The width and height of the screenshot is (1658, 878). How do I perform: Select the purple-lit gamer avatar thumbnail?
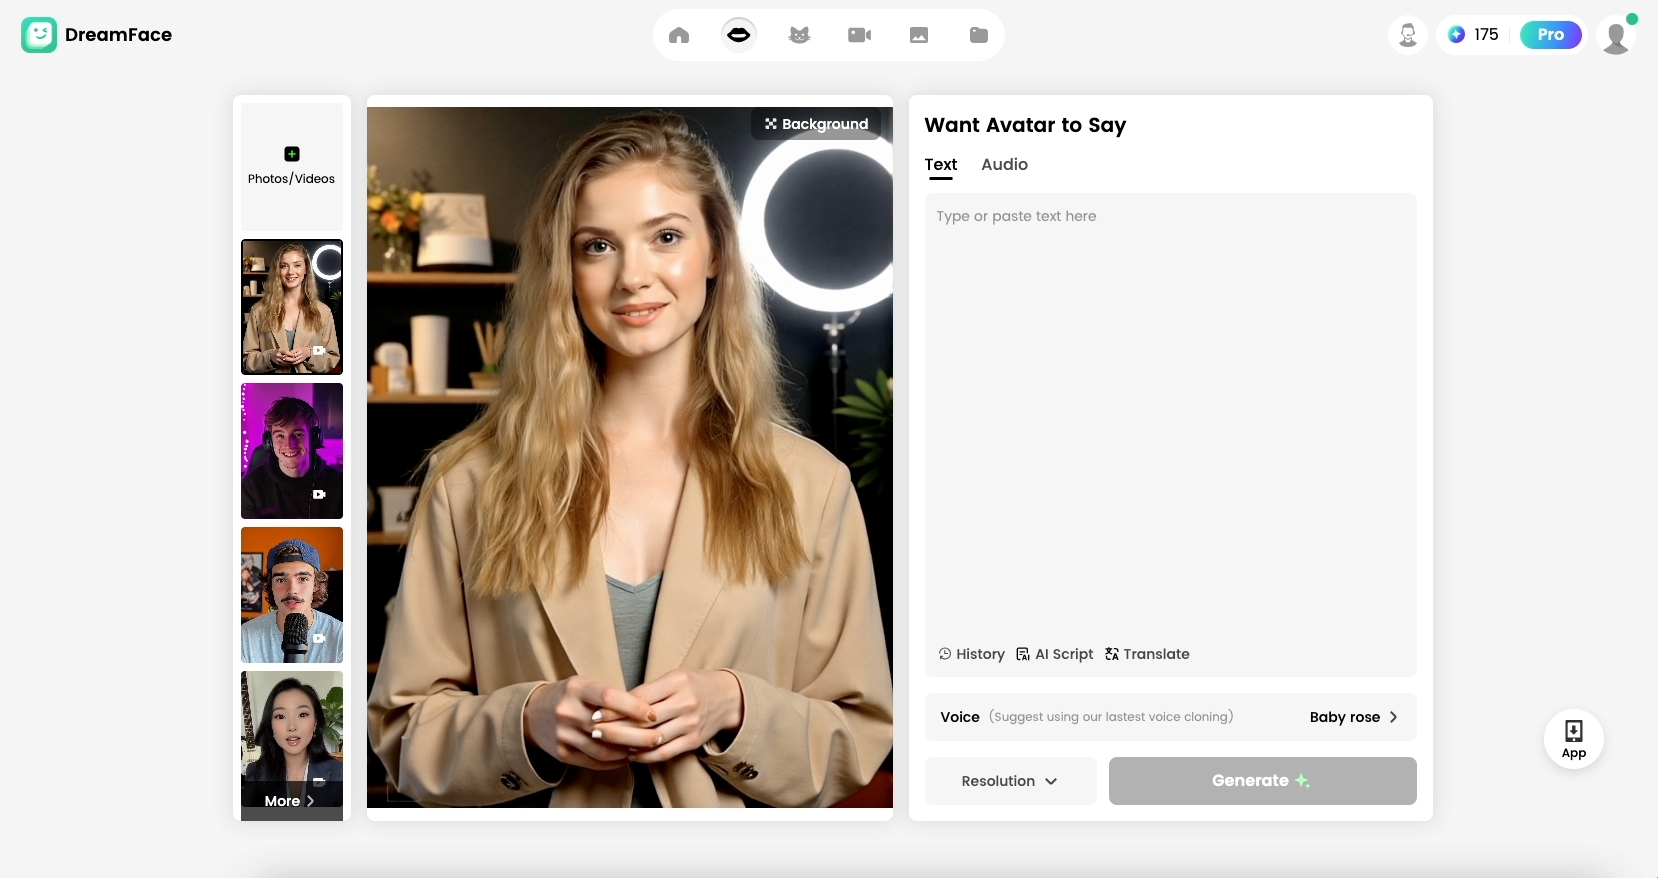292,451
